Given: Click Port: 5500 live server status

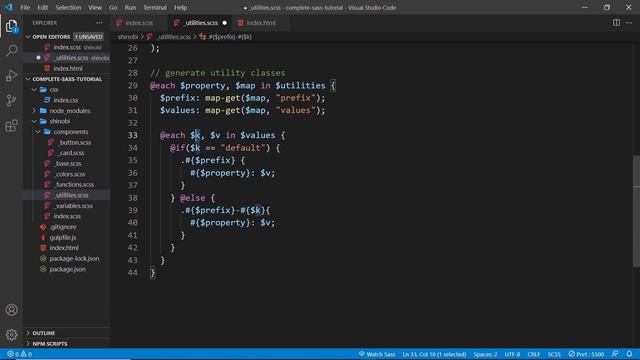Looking at the screenshot, I should point(586,354).
